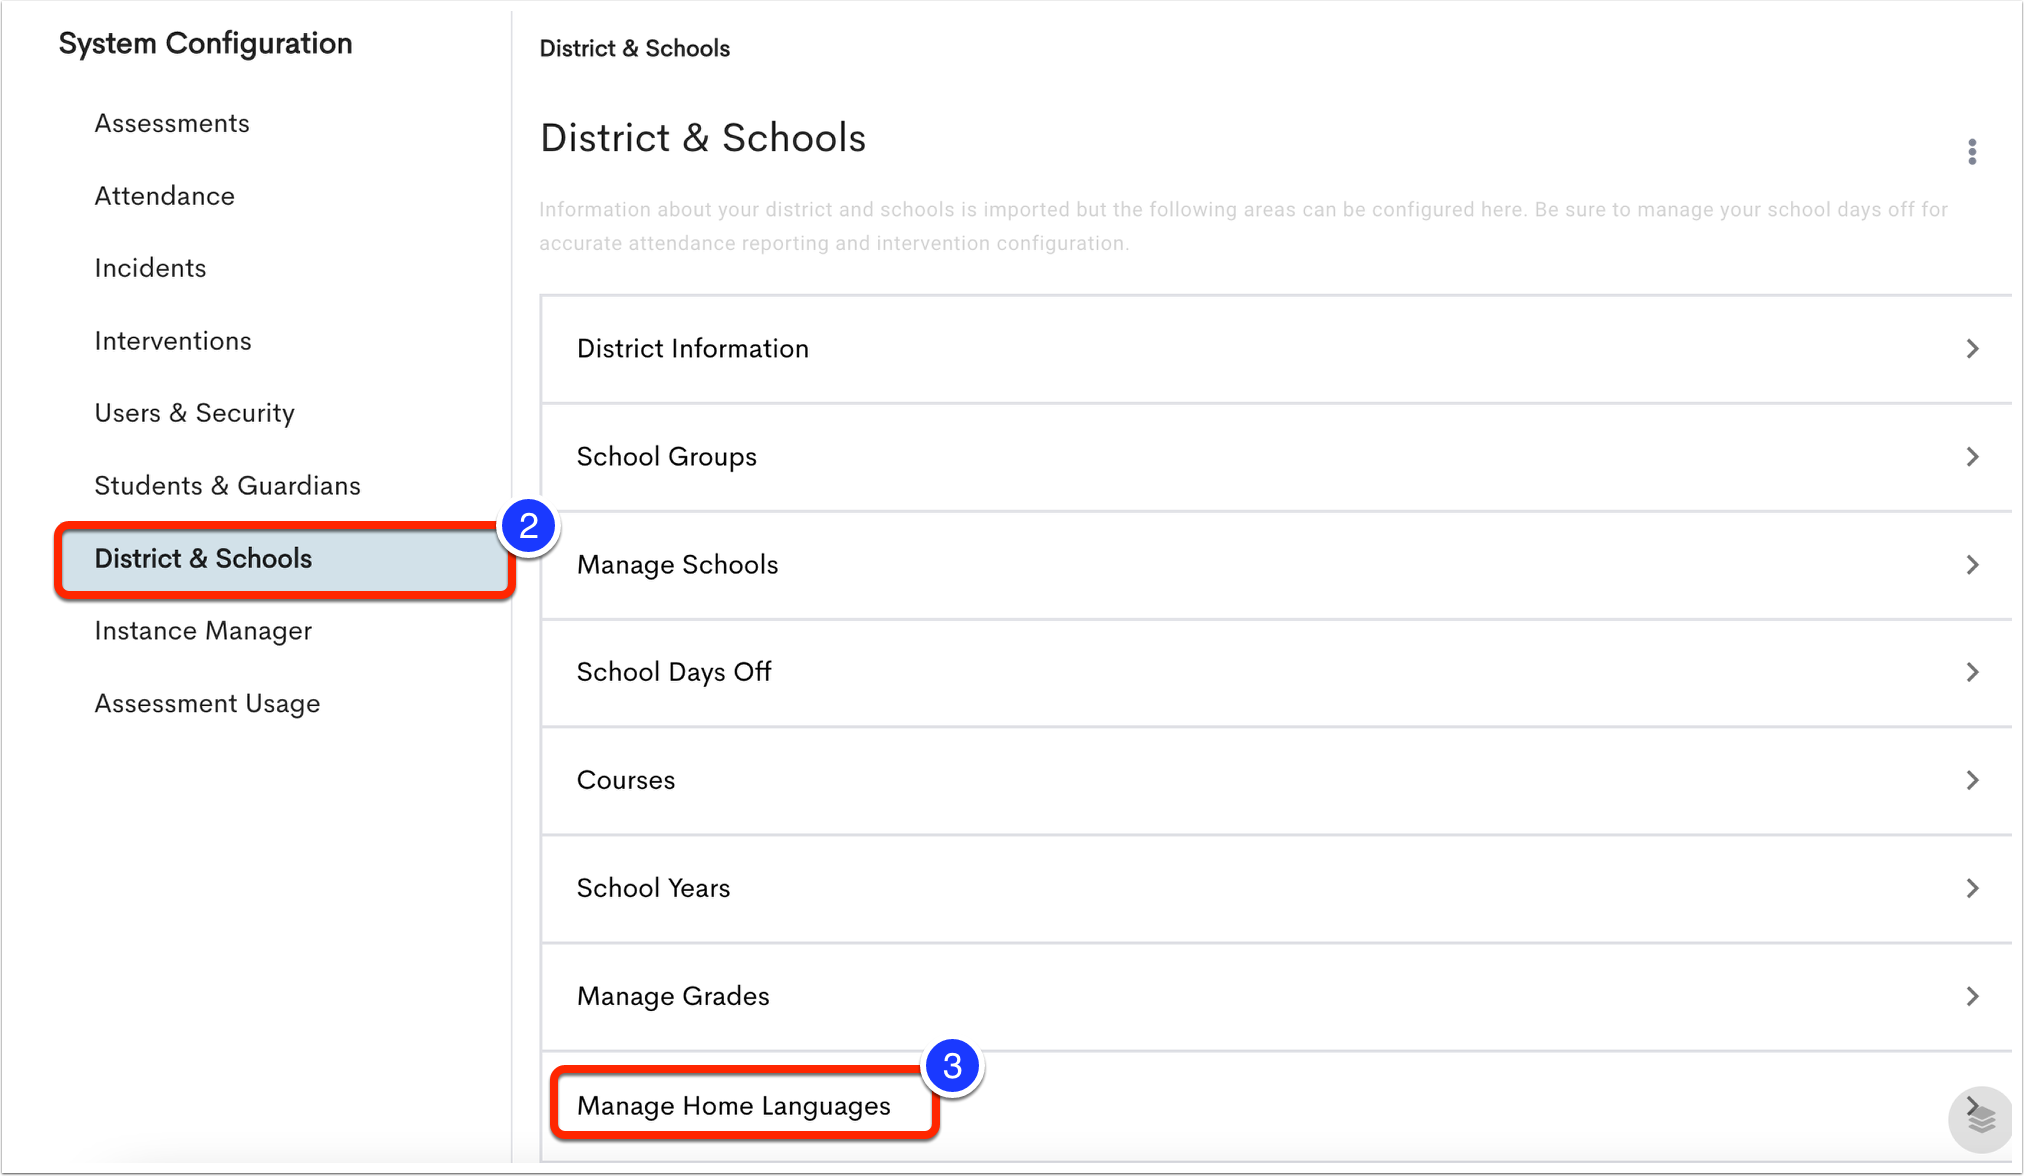This screenshot has width=2024, height=1176.
Task: Expand School Days Off chevron
Action: 1972,672
